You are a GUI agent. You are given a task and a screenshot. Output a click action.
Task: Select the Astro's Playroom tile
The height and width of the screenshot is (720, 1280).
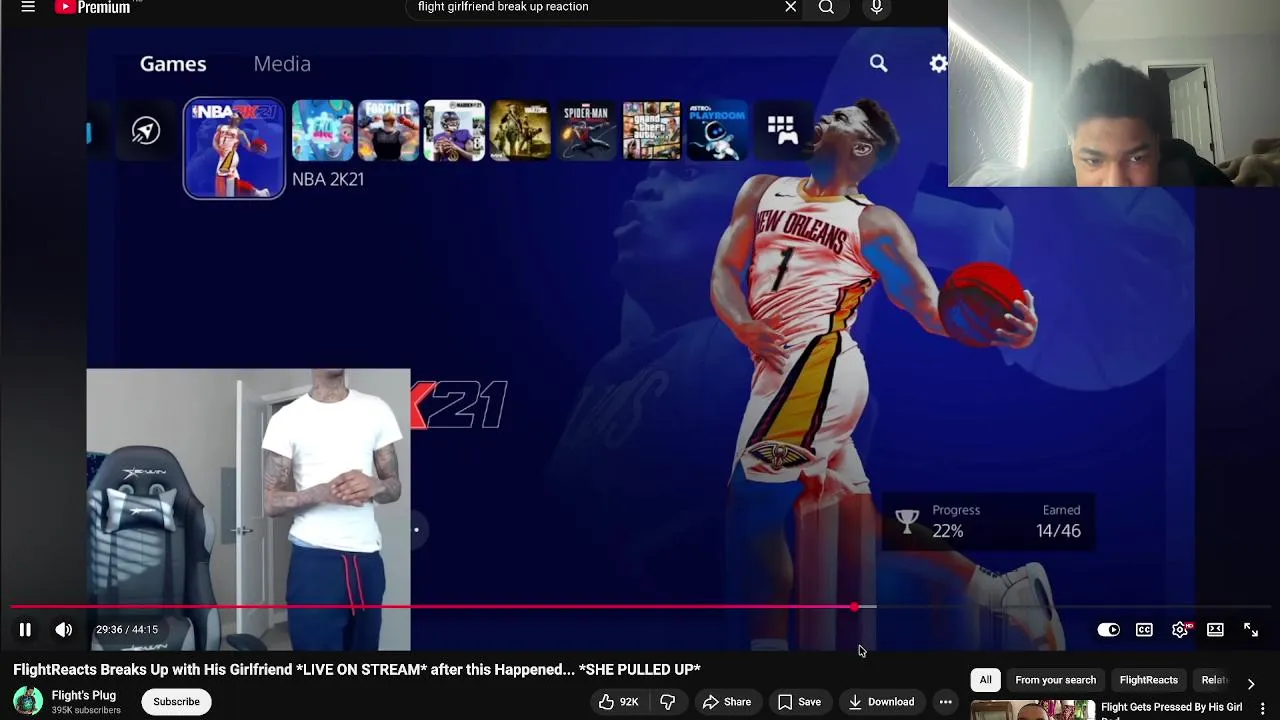(x=717, y=131)
